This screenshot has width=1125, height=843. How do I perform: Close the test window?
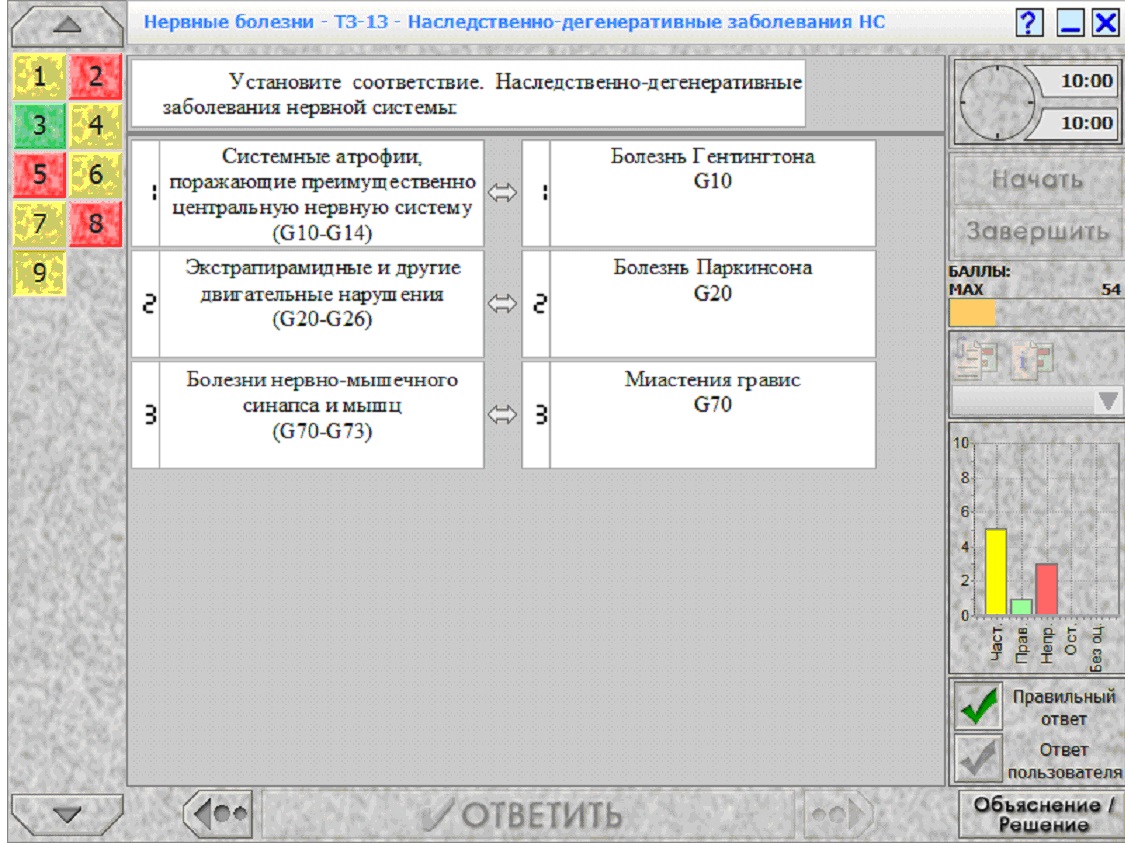1106,23
